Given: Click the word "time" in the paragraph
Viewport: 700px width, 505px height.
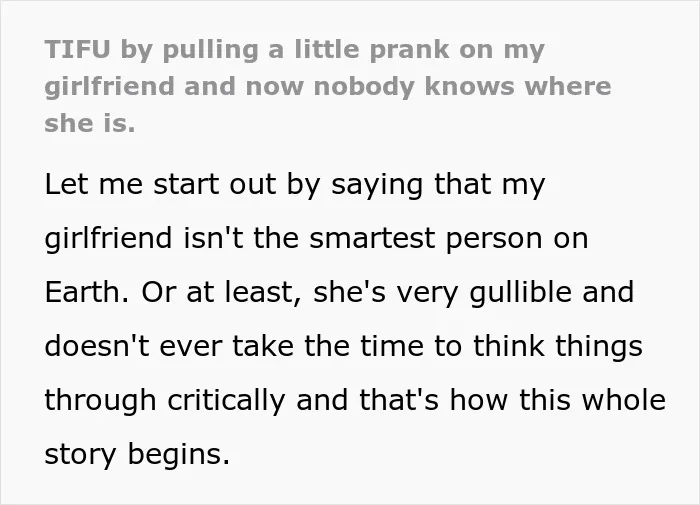Looking at the screenshot, I should point(392,346).
